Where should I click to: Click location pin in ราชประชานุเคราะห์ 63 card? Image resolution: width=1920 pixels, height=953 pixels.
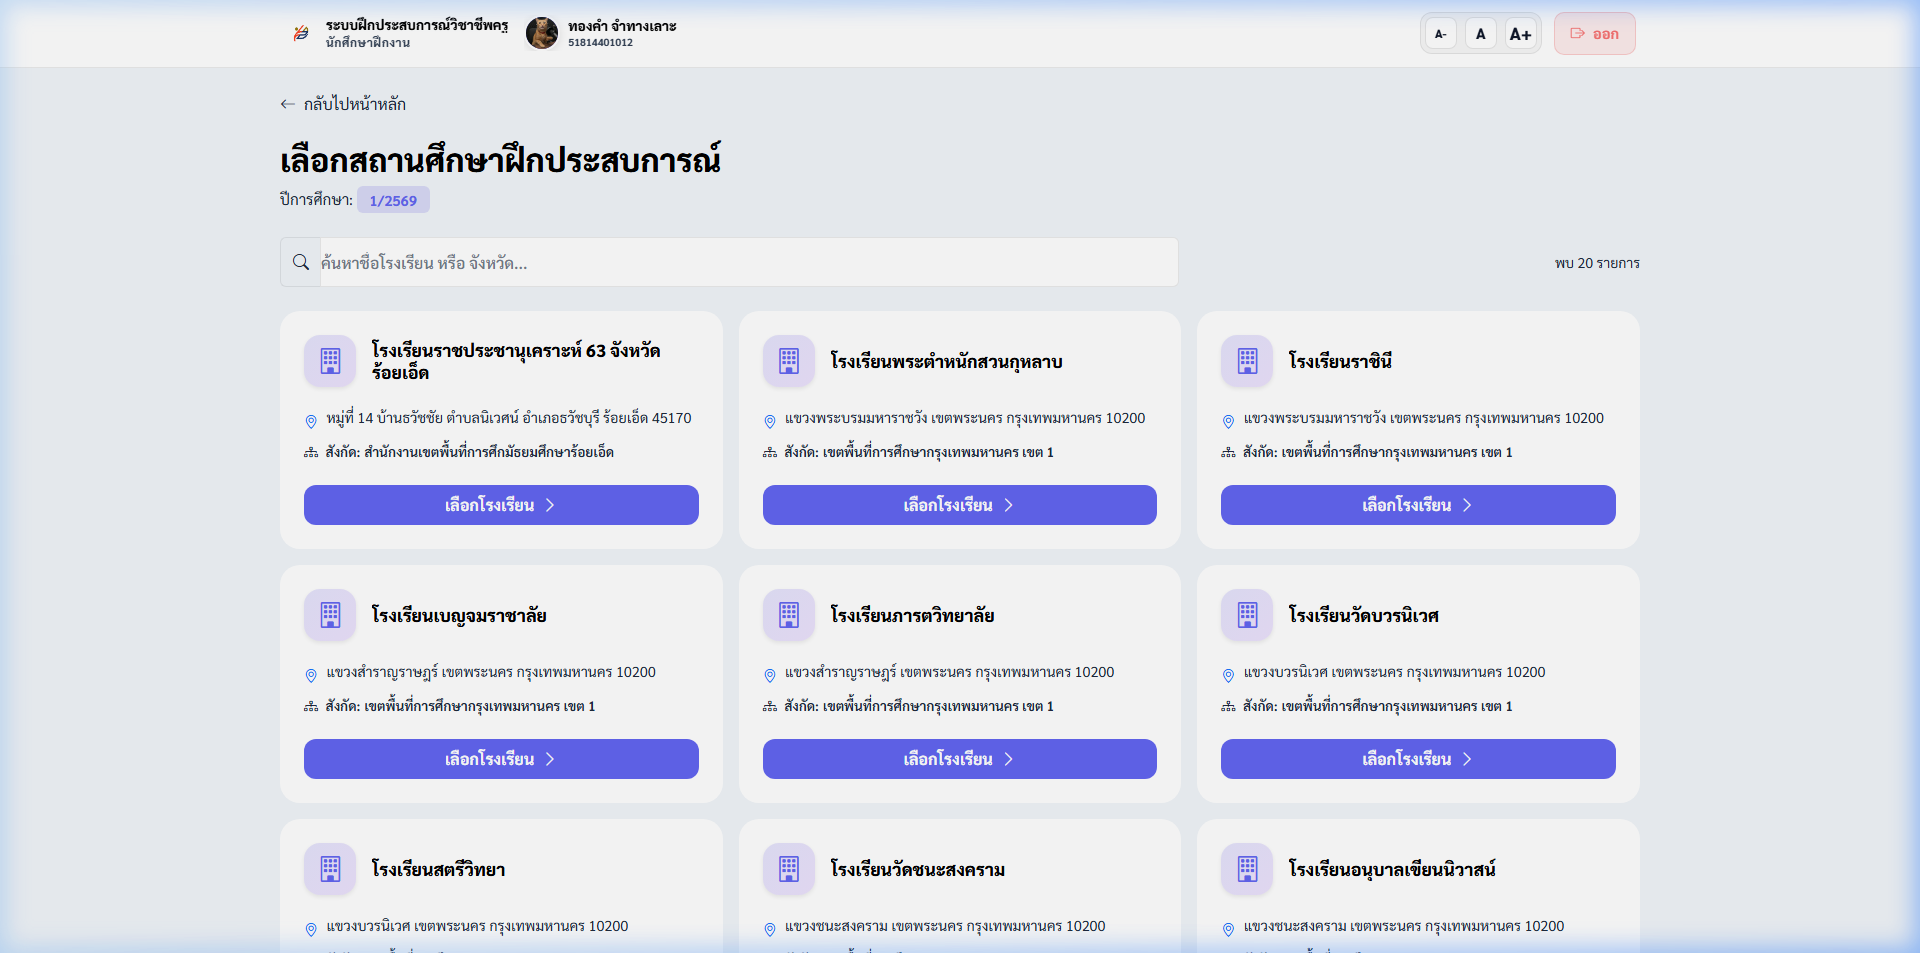coord(311,421)
